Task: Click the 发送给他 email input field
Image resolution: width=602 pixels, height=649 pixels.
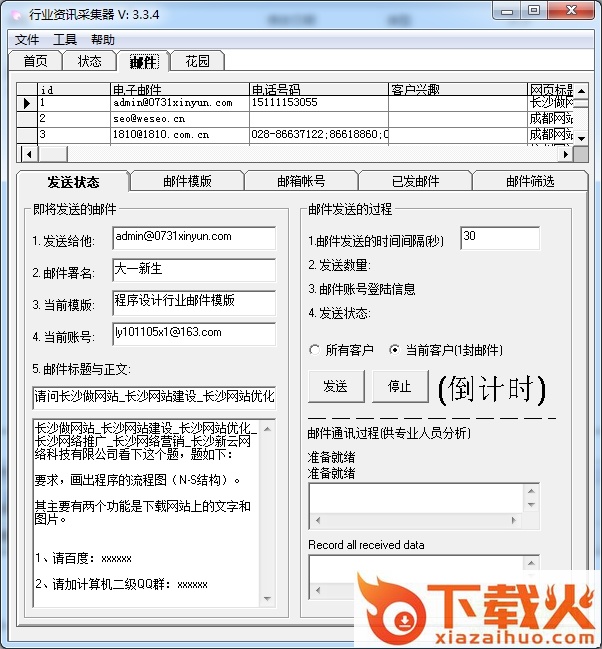Action: click(194, 238)
